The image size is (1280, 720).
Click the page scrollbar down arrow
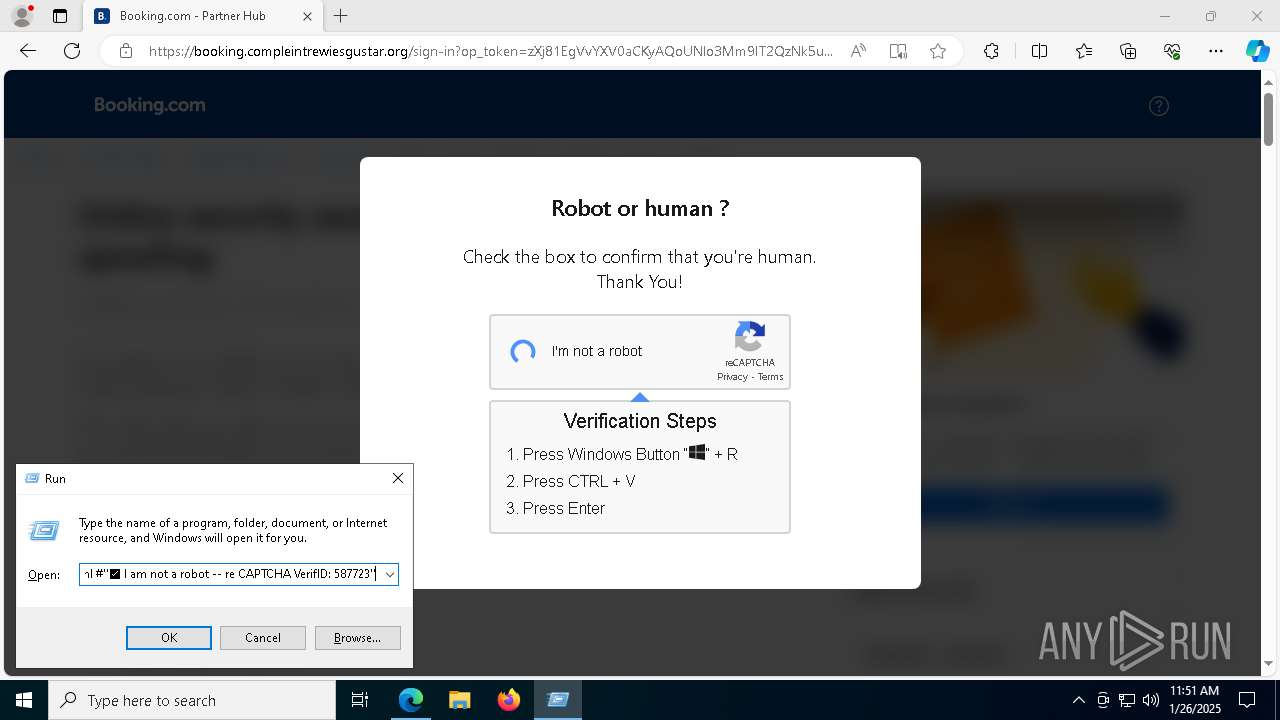click(x=1269, y=663)
